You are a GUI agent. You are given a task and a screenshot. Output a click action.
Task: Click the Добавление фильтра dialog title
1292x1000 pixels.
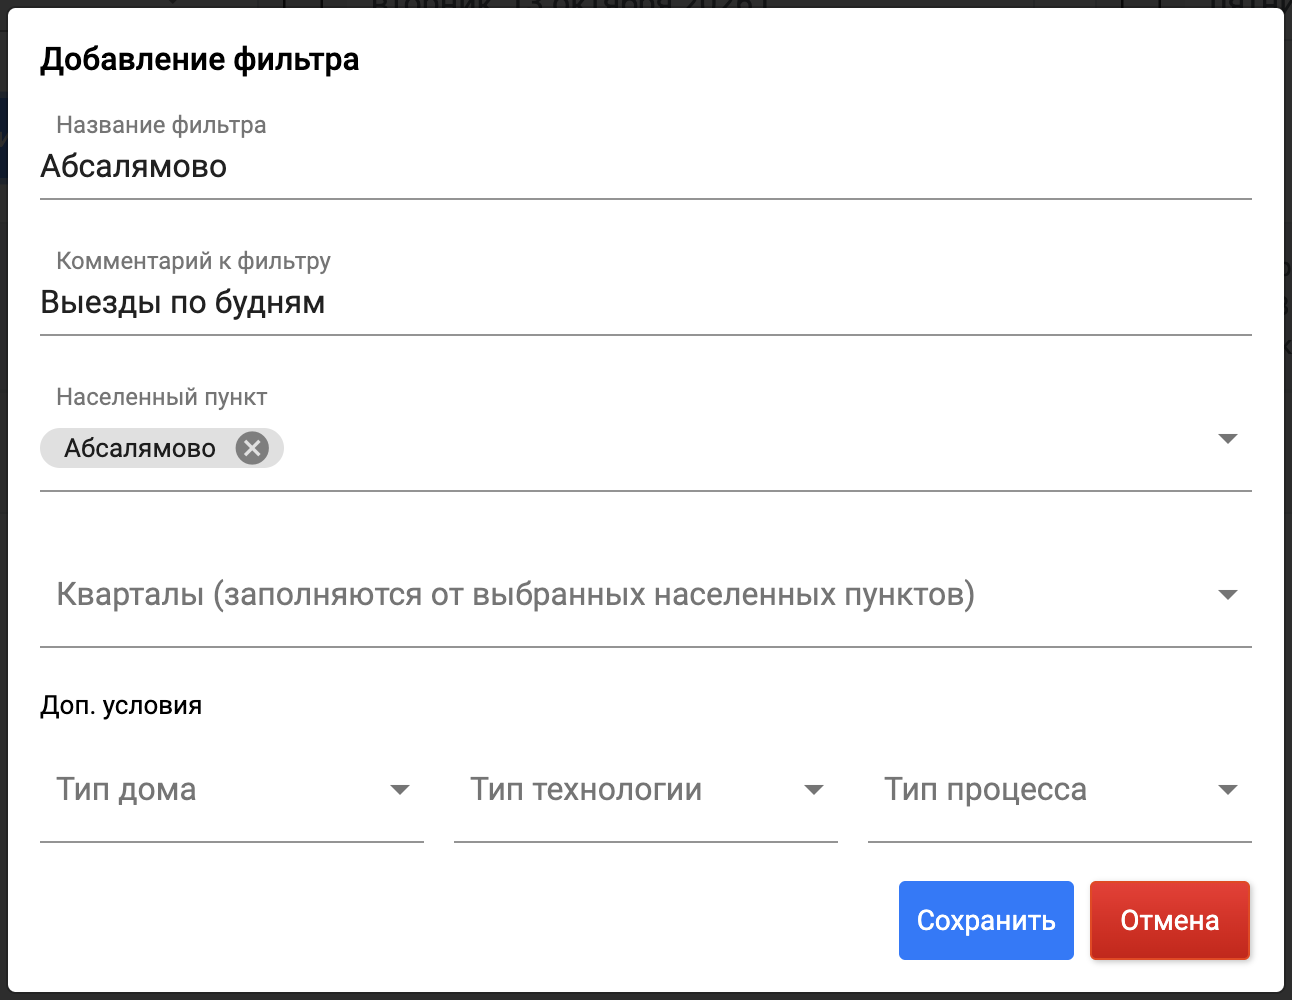coord(200,60)
